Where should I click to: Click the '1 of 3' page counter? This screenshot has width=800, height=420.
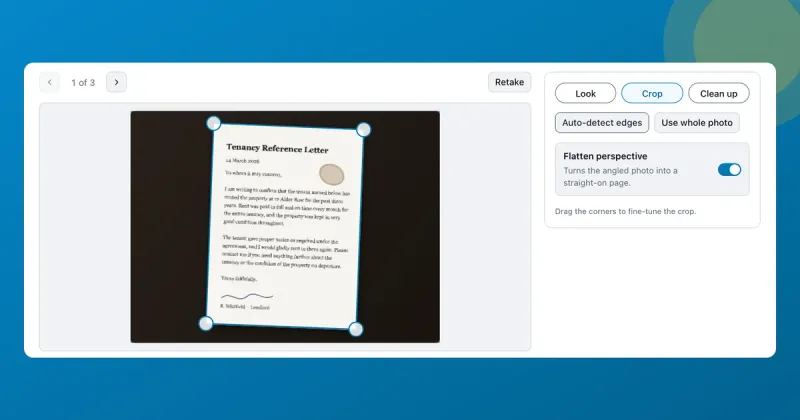pyautogui.click(x=83, y=83)
